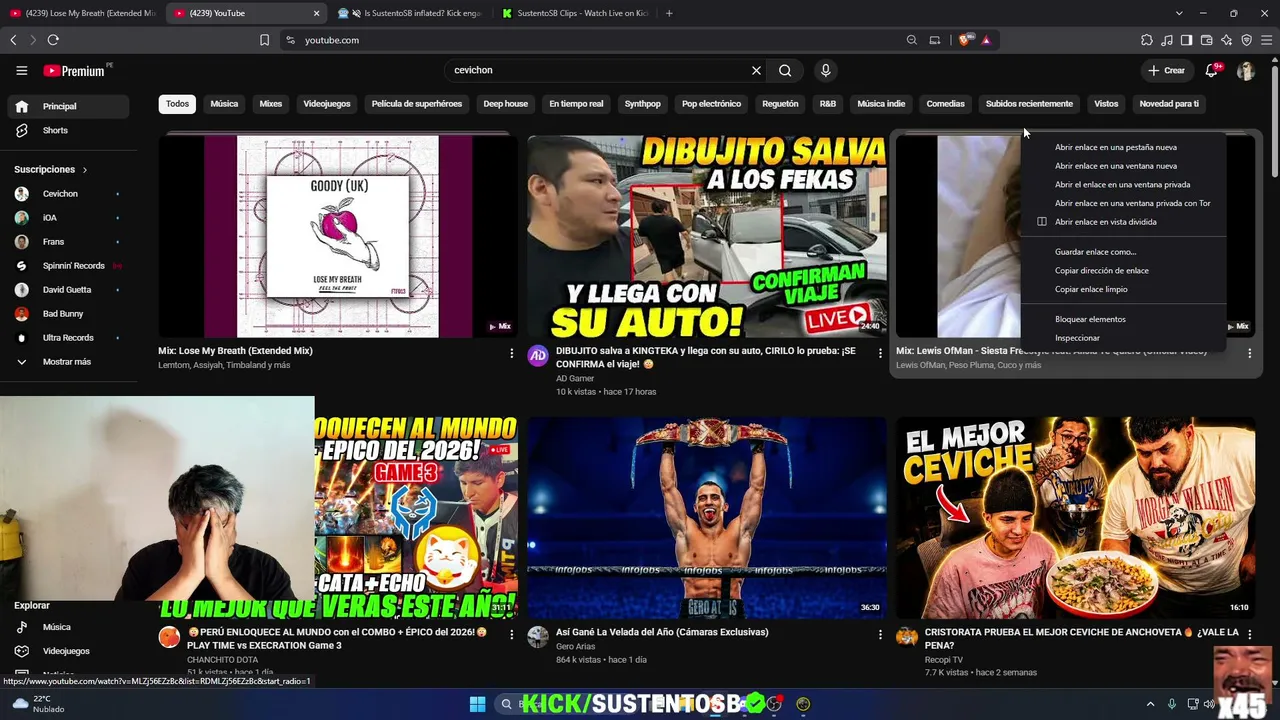Screen dimensions: 1280x720
Task: Filter by Película de superhéroes chip
Action: pyautogui.click(x=417, y=104)
